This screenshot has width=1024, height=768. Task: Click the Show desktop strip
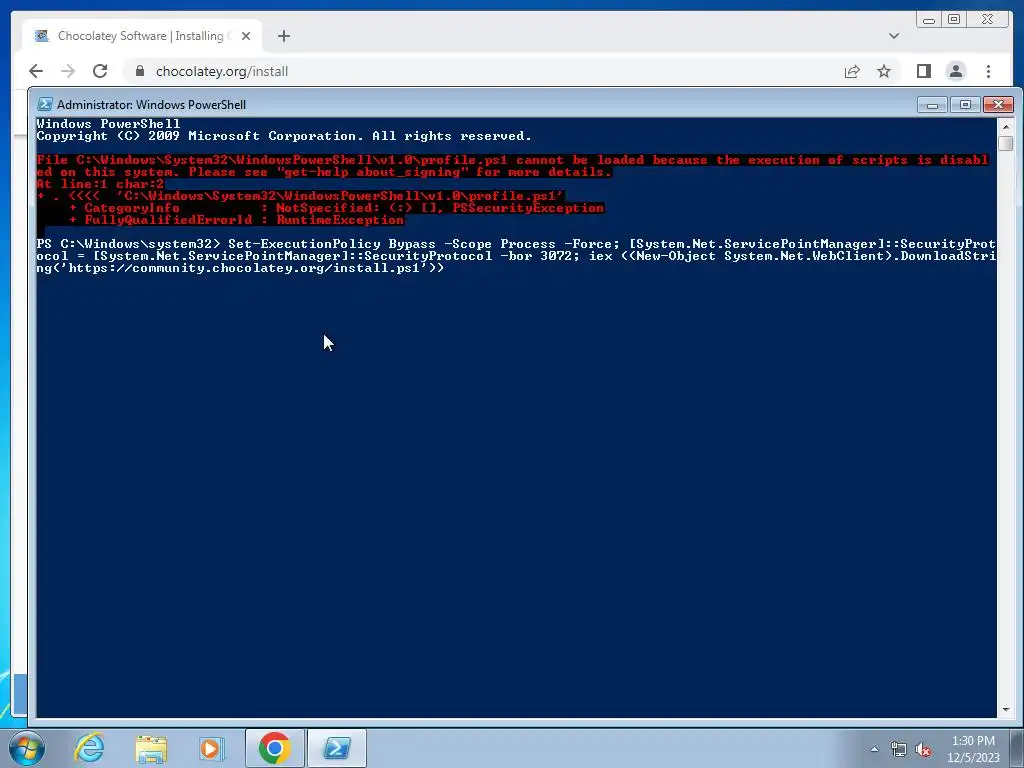[1018, 748]
